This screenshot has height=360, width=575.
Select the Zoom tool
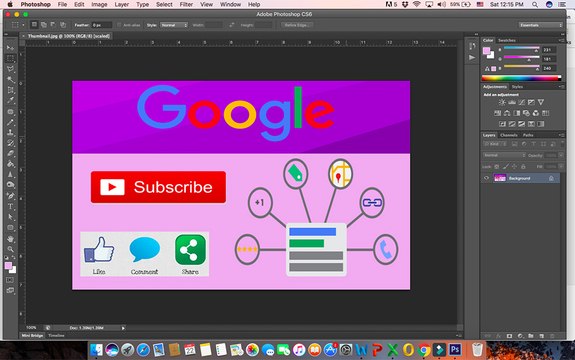[10, 249]
